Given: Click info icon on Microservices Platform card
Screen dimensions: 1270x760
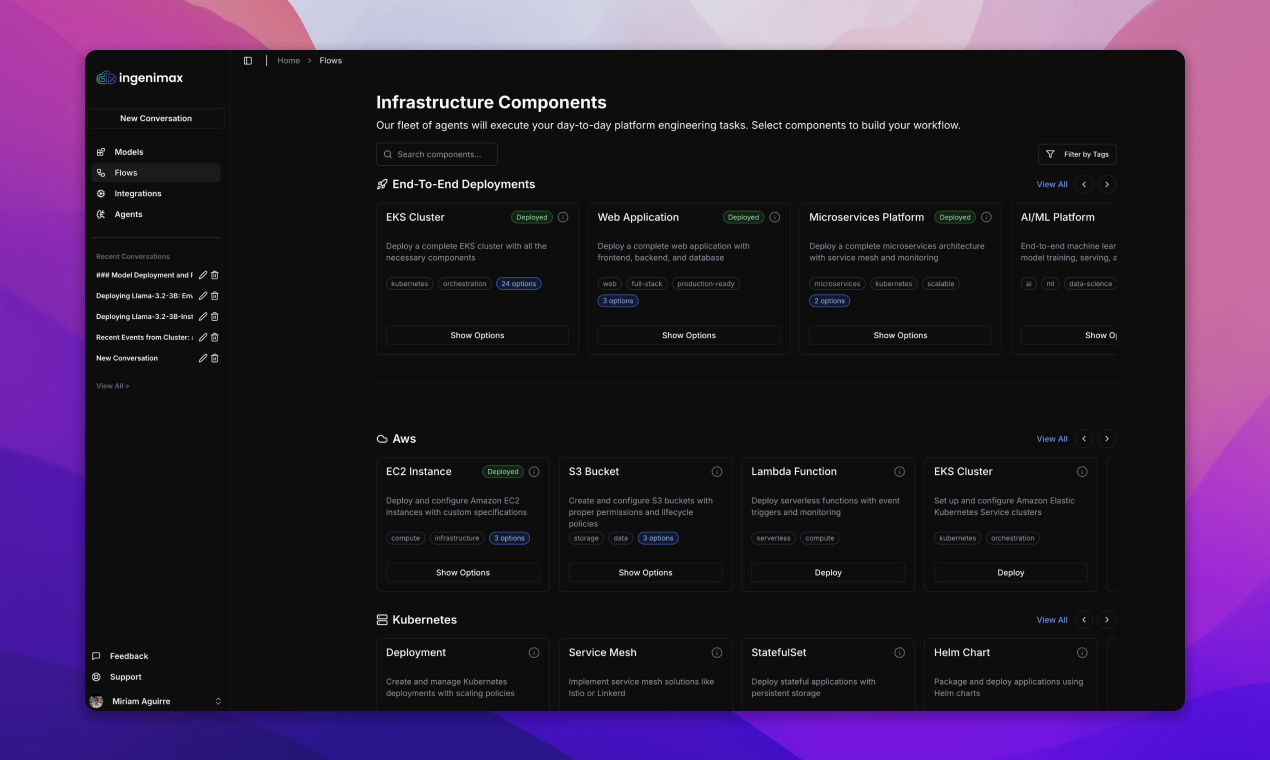Looking at the screenshot, I should coord(986,217).
